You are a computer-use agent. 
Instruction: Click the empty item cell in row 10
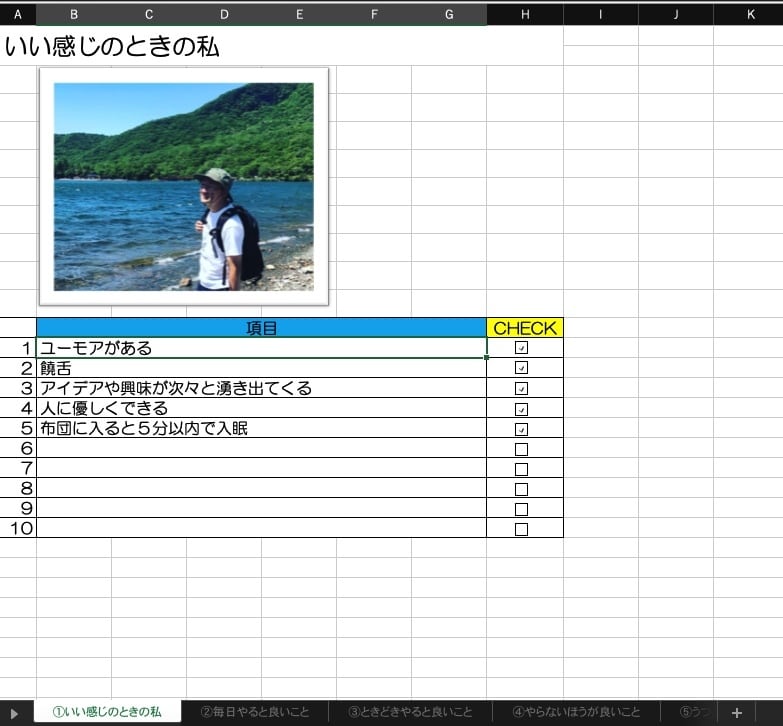tap(261, 528)
